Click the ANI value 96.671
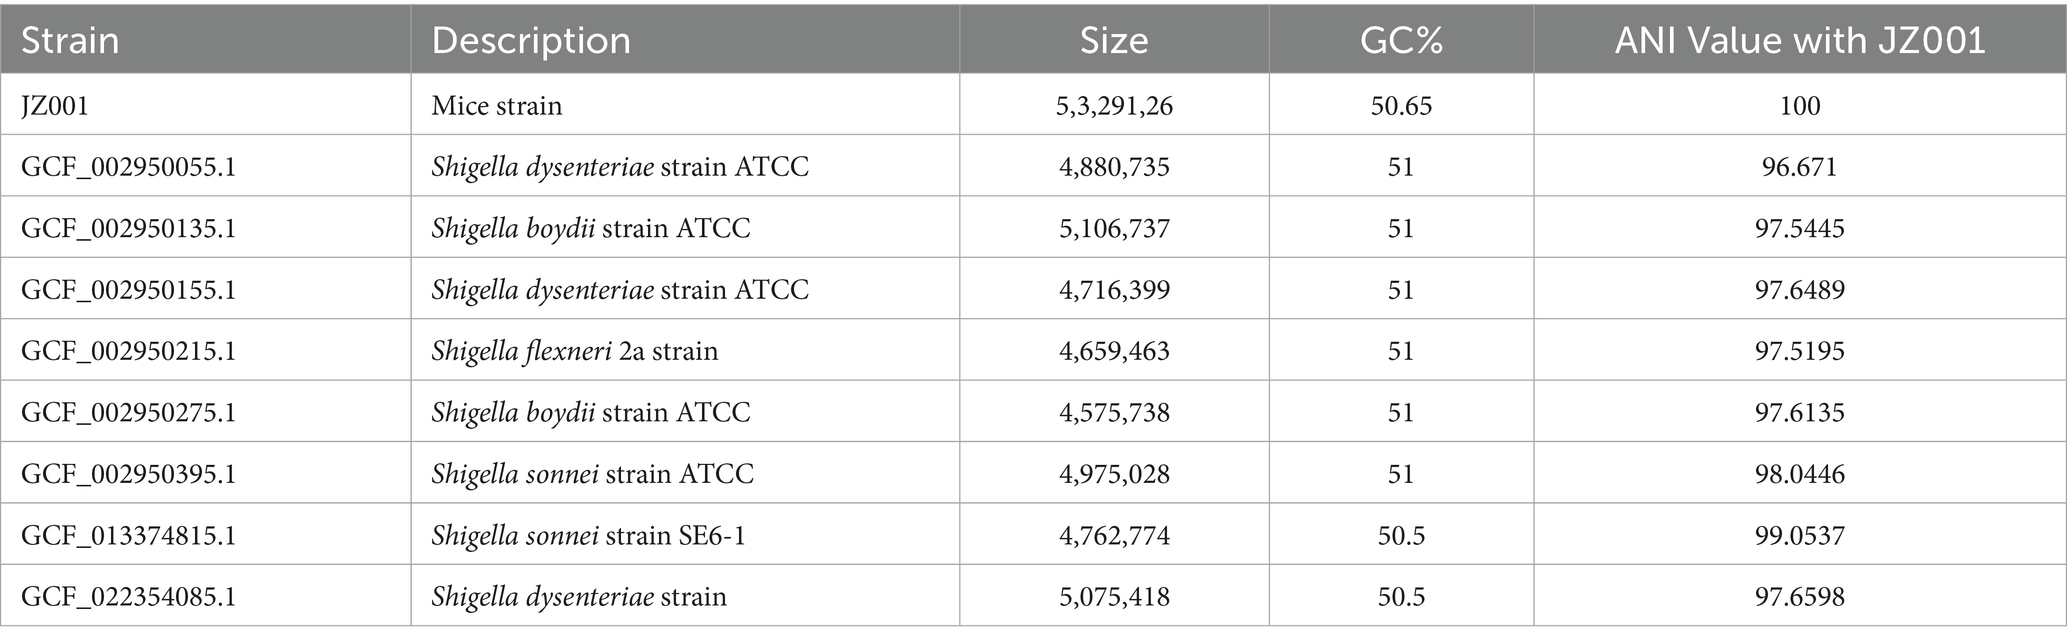This screenshot has height=644, width=2067. coord(1800,166)
